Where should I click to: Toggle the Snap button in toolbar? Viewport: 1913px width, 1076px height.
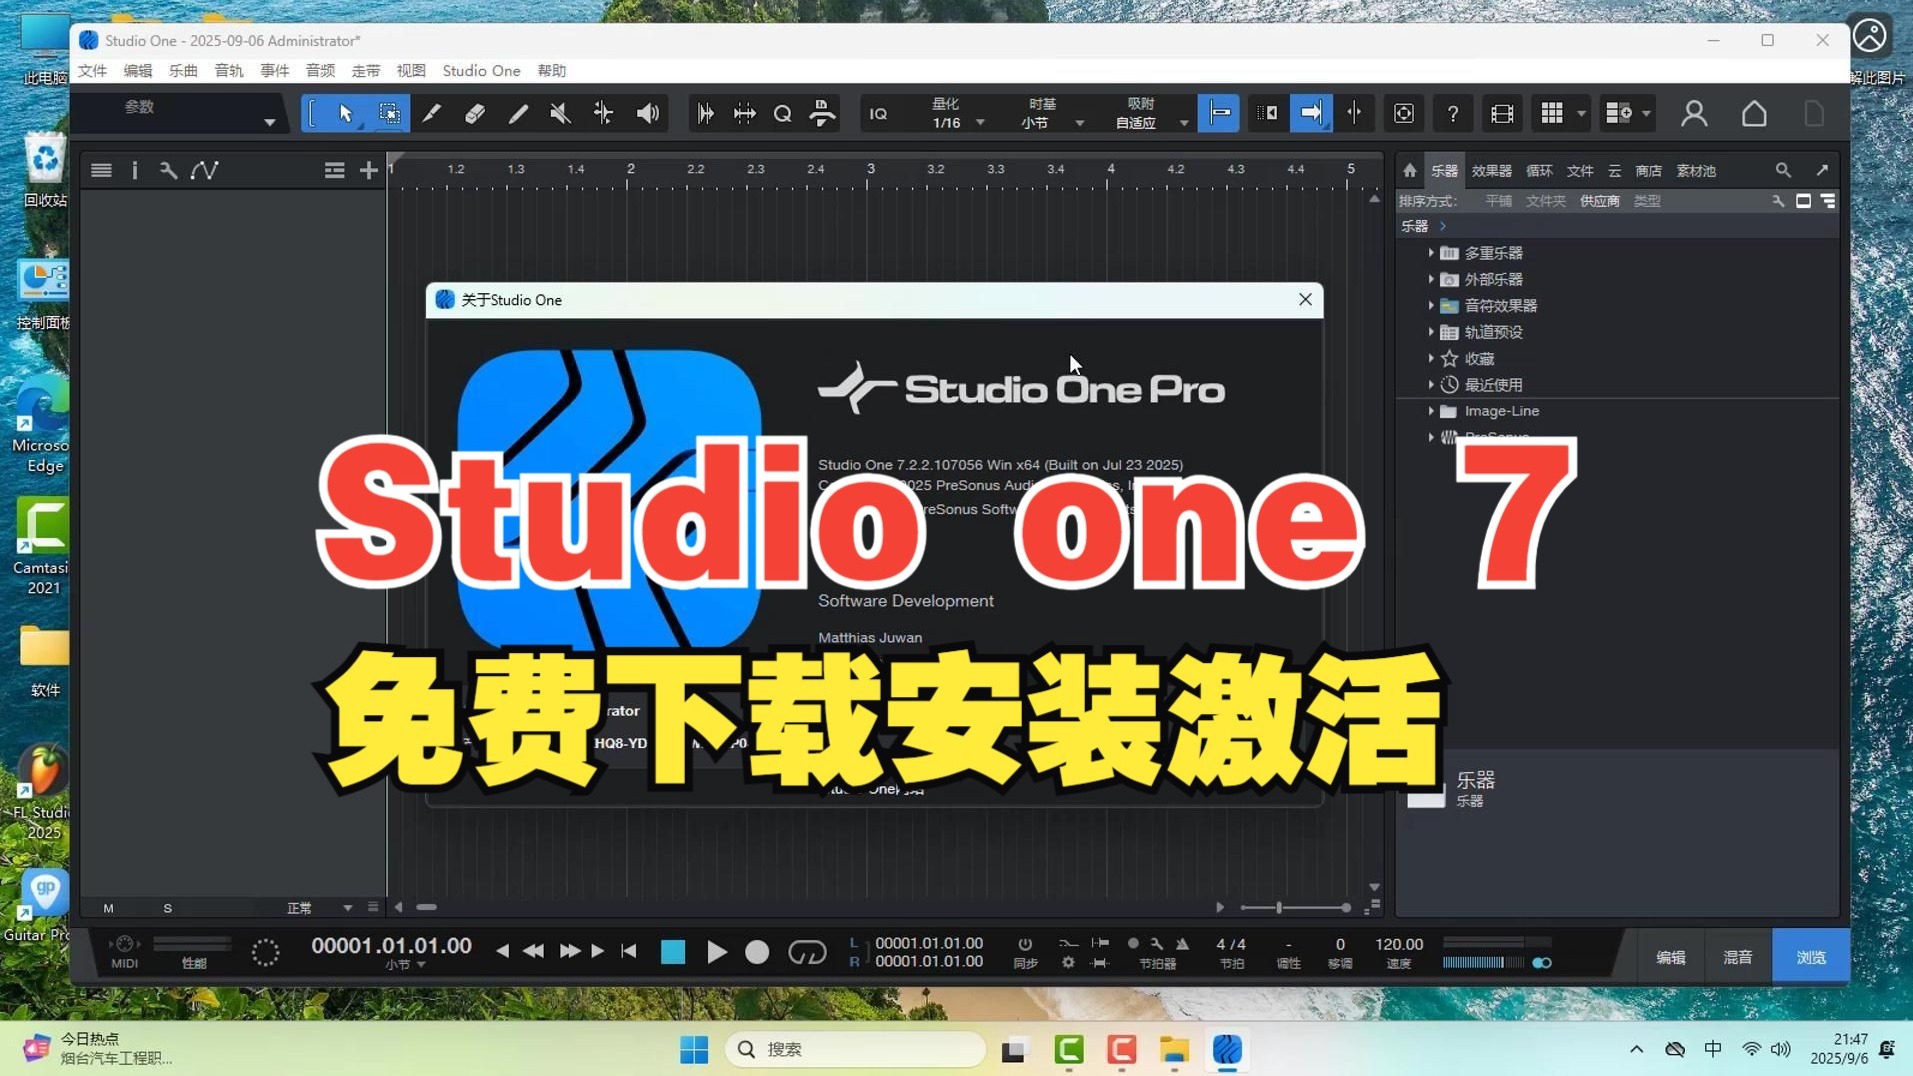point(1220,113)
